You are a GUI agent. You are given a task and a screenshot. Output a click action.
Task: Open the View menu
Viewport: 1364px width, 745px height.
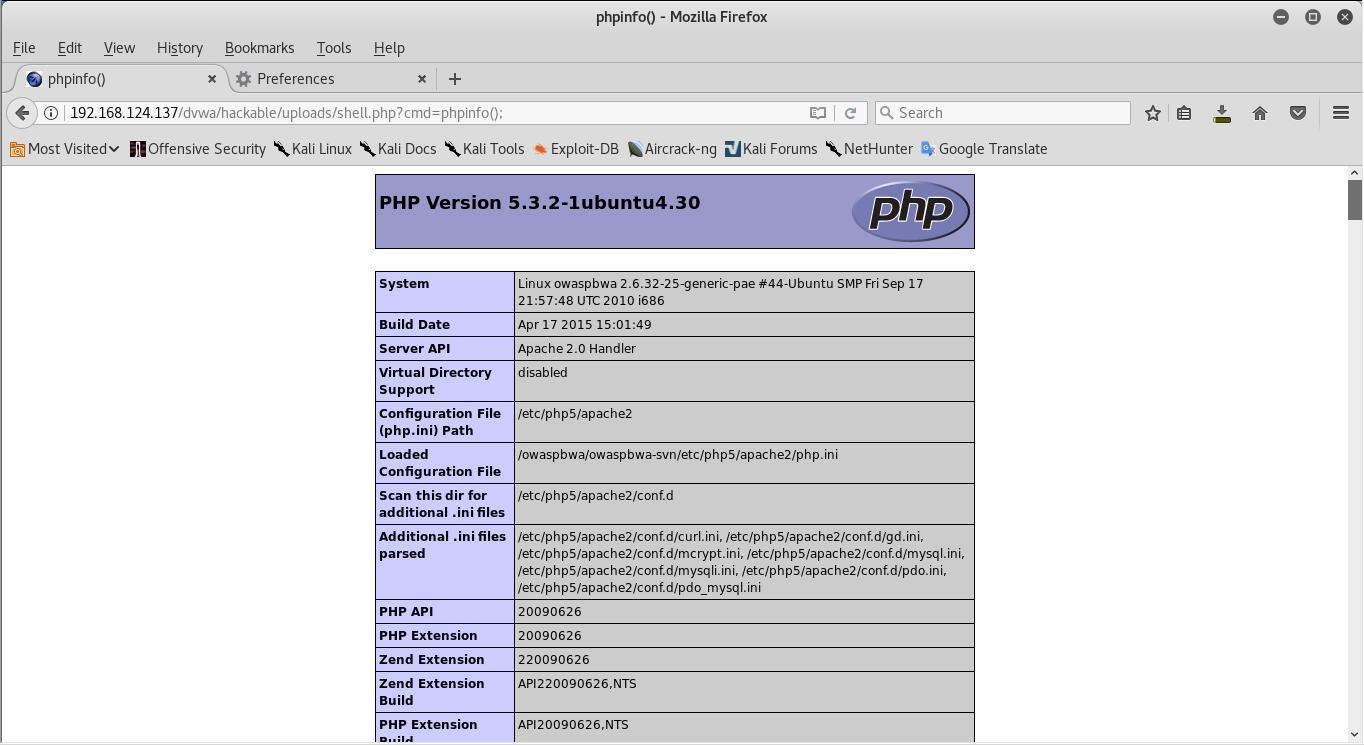pos(119,48)
